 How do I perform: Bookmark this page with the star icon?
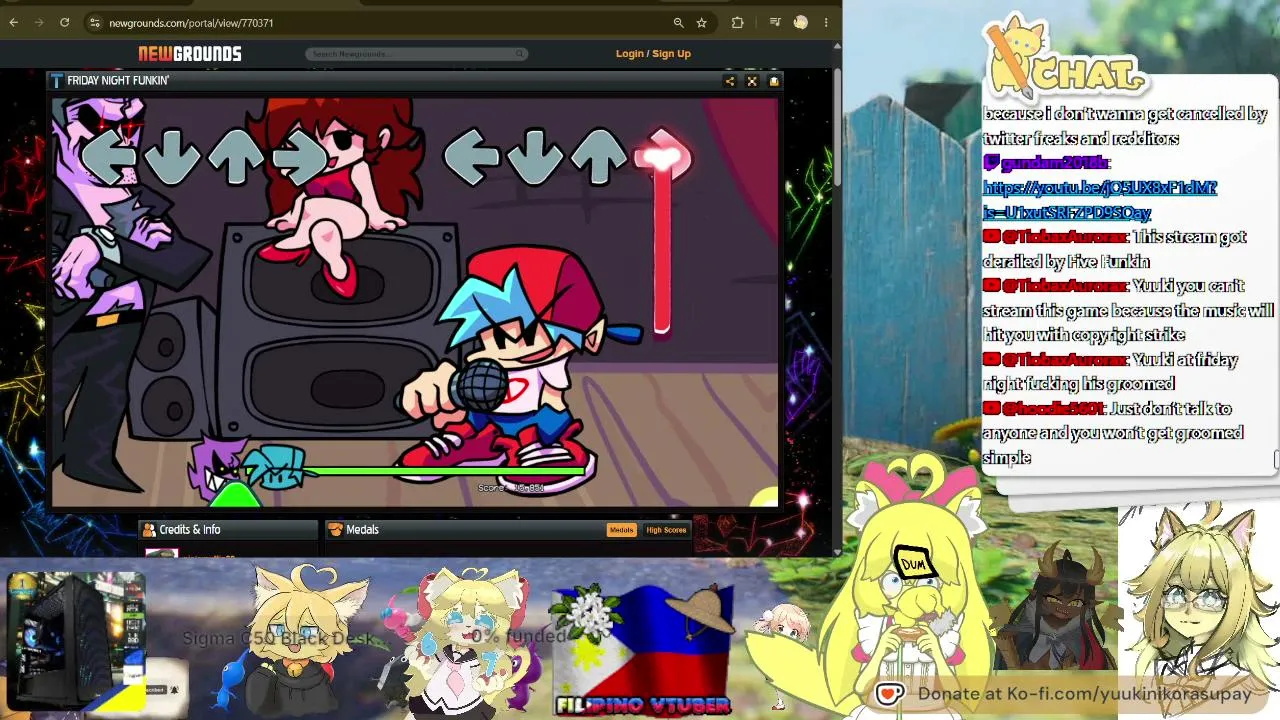pyautogui.click(x=702, y=22)
